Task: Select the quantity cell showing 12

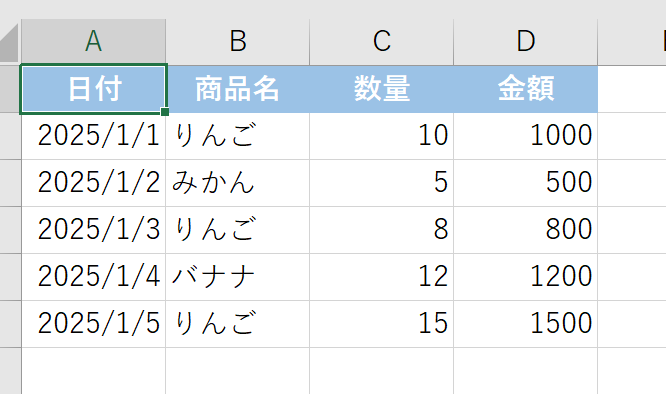Action: [x=382, y=277]
